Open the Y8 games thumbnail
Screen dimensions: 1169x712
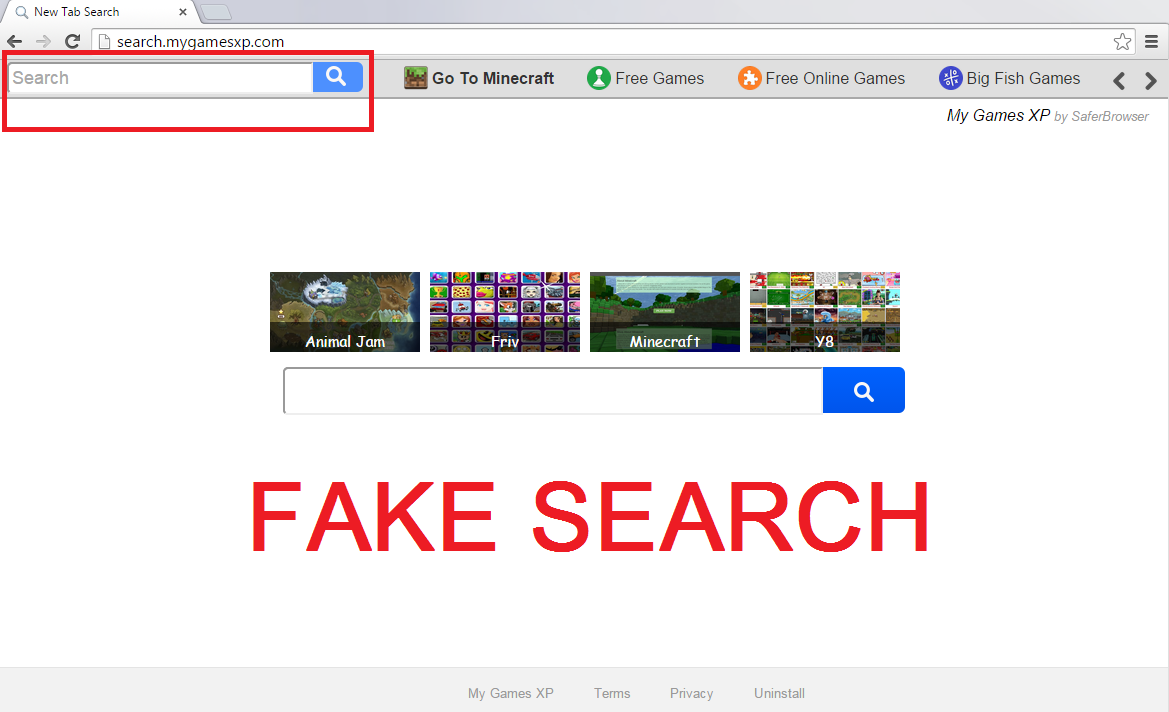click(x=825, y=312)
